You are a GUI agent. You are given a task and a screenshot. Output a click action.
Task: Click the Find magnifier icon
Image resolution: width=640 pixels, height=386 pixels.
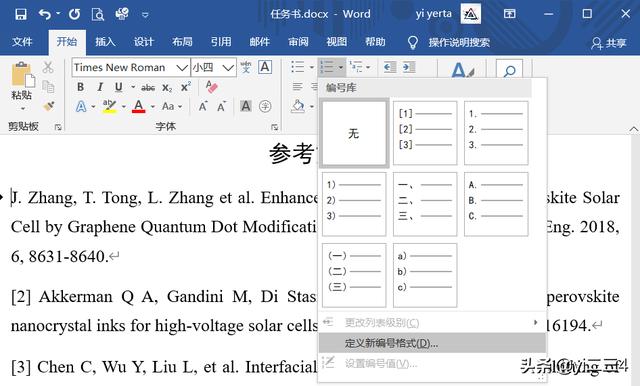point(509,70)
